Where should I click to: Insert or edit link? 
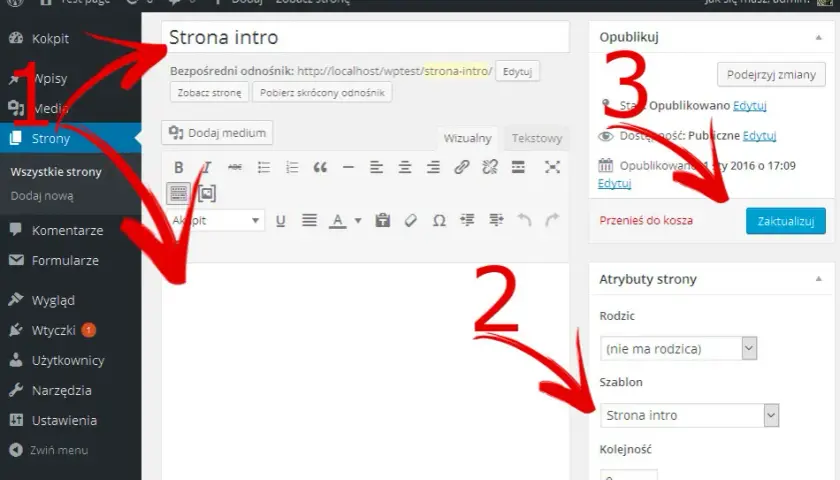pyautogui.click(x=462, y=167)
